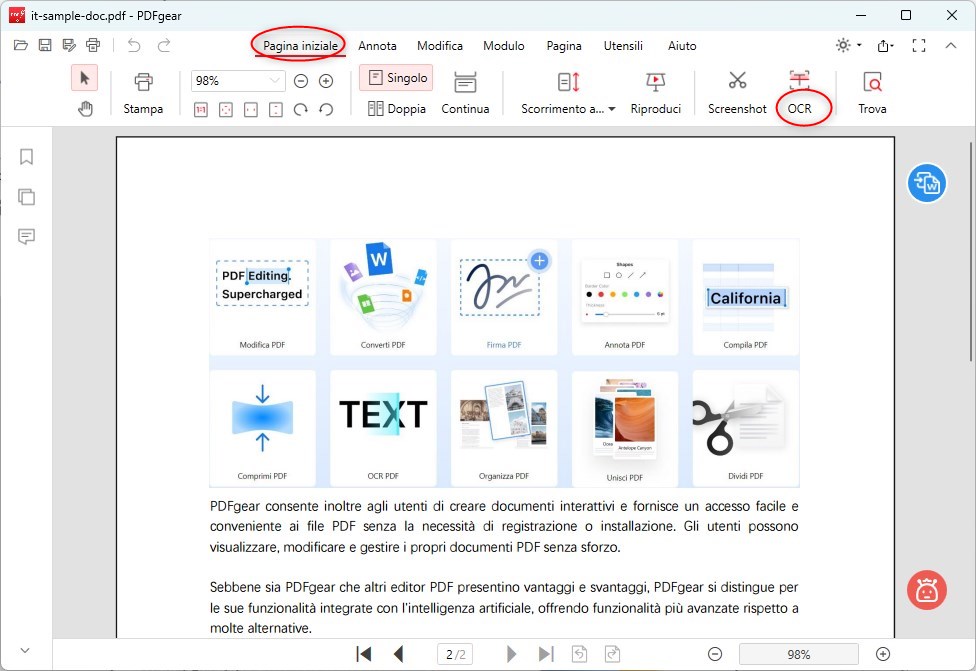Open the Utensili menu
Screen dimensions: 976x671
[x=624, y=46]
